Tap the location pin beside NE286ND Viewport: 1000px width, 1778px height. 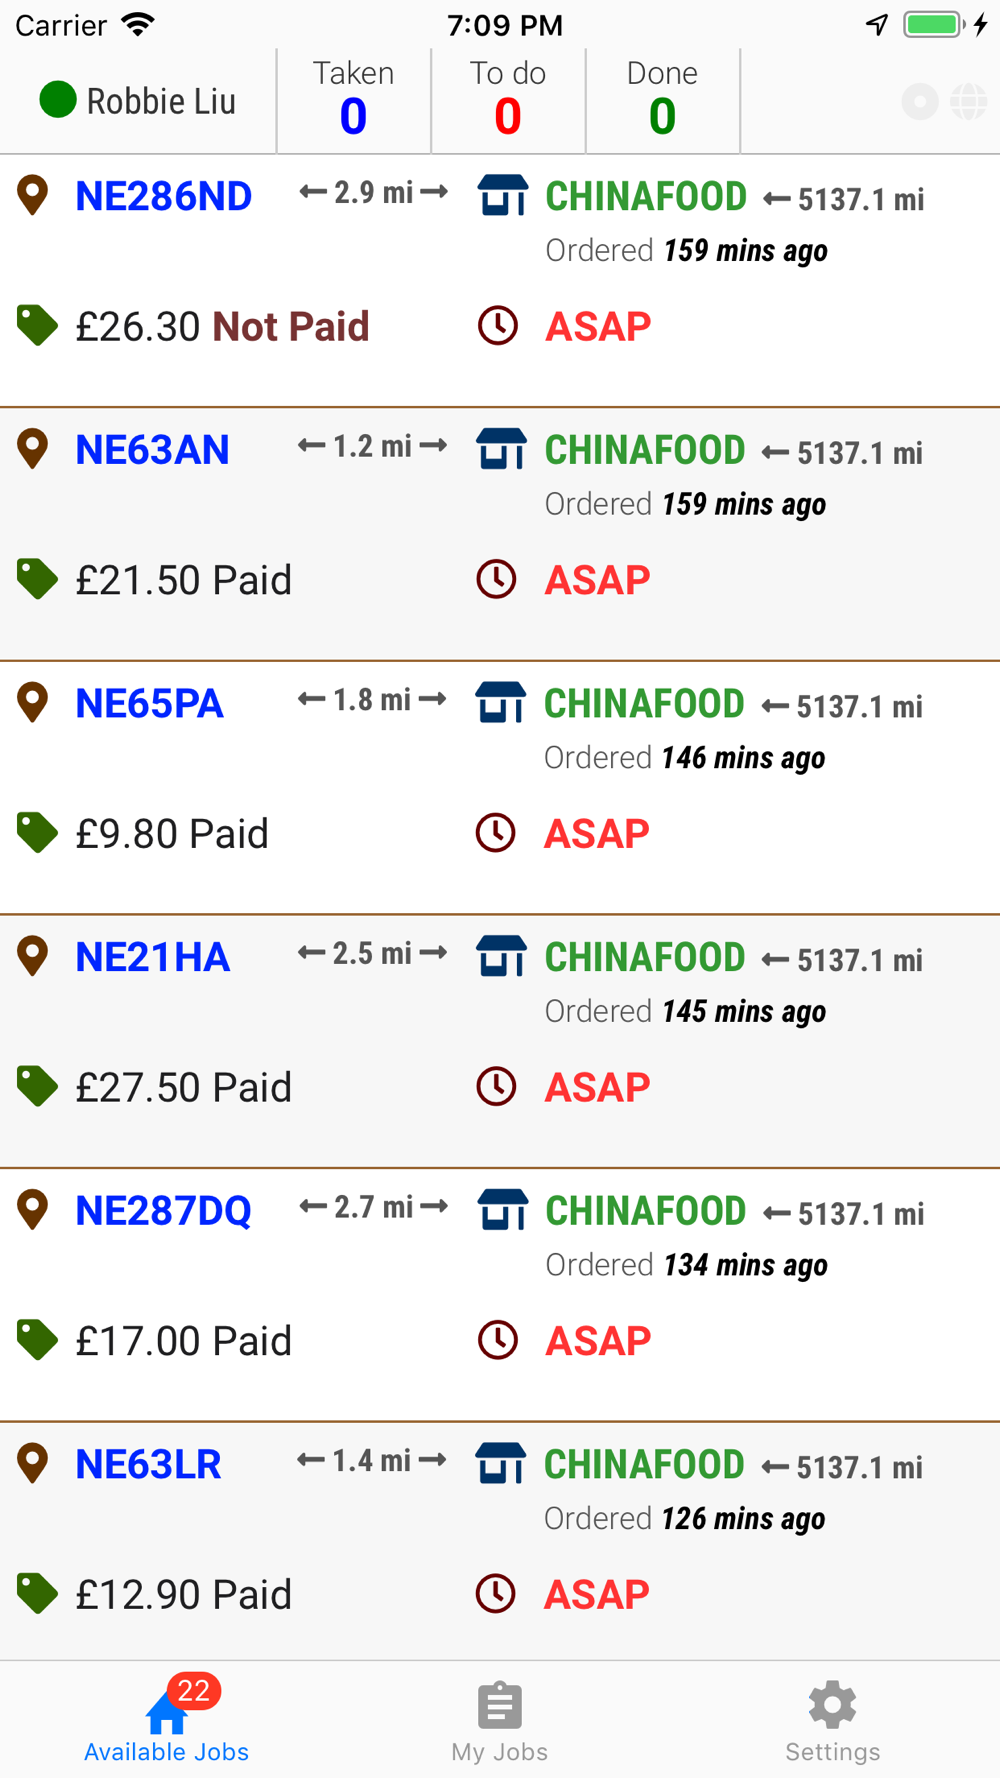33,195
